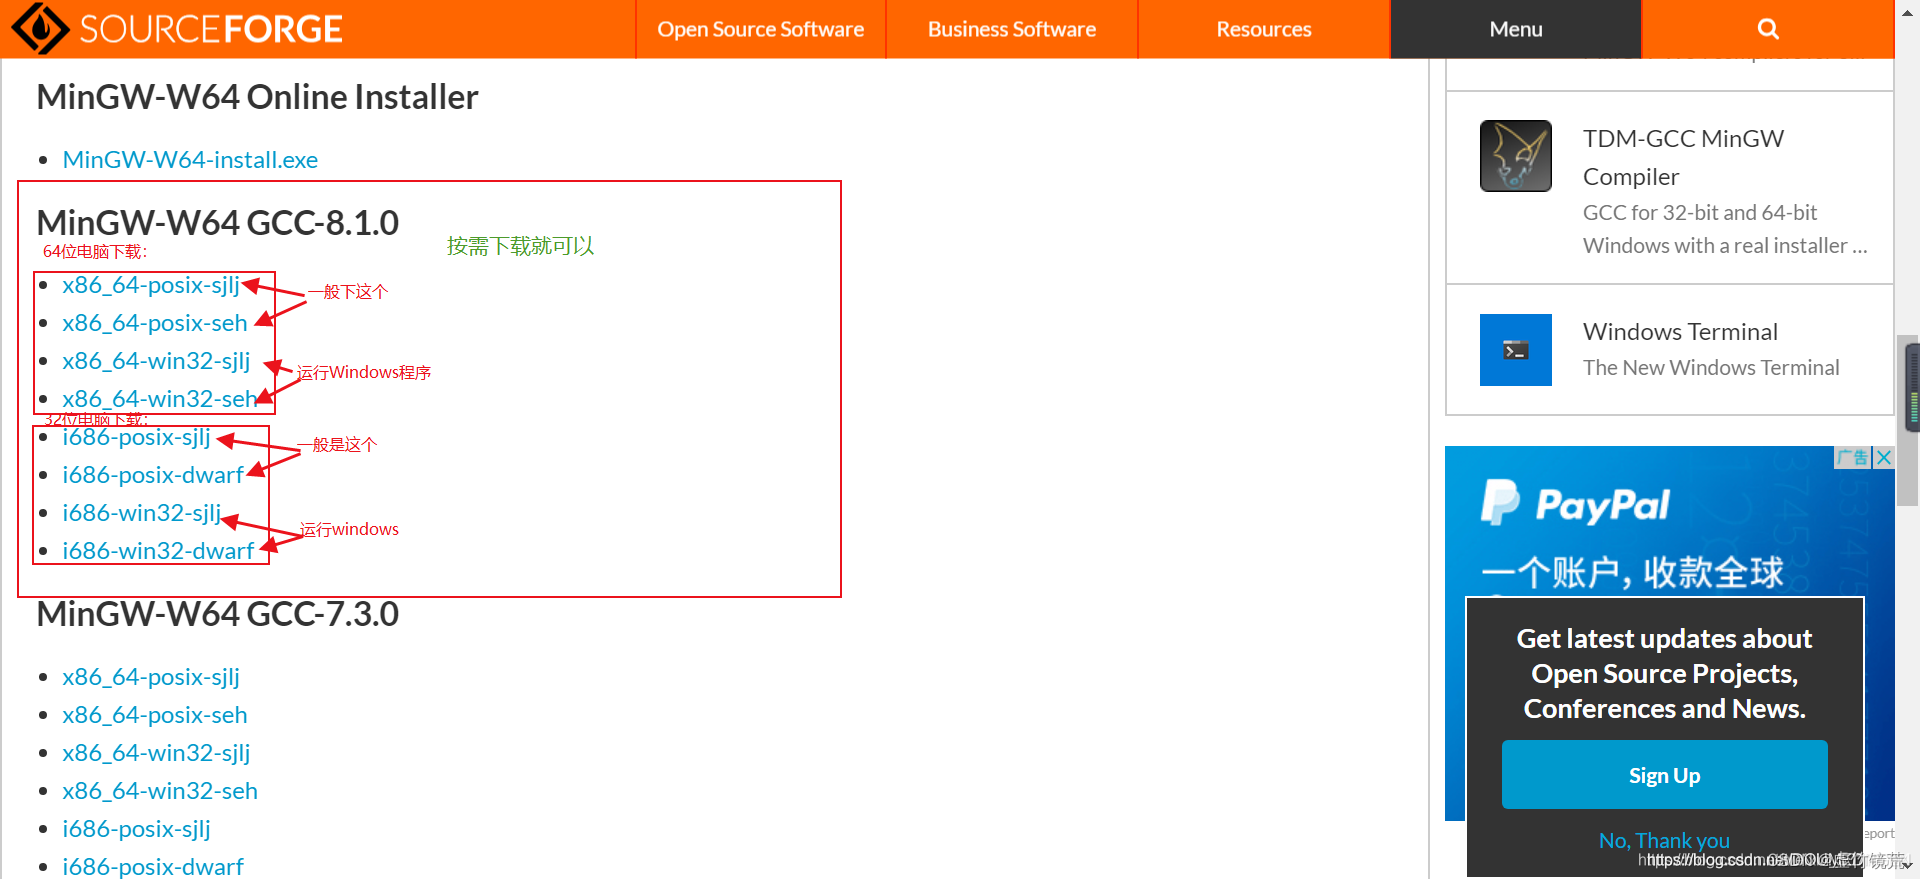The image size is (1920, 879).
Task: Click the Sign Up button
Action: point(1664,775)
